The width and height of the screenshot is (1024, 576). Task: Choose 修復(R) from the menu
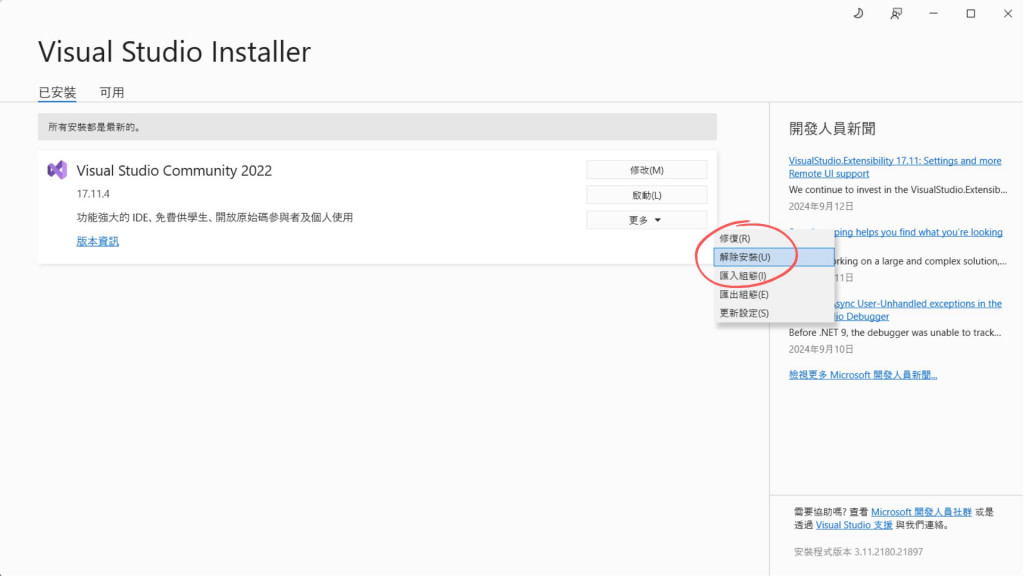[x=774, y=238]
